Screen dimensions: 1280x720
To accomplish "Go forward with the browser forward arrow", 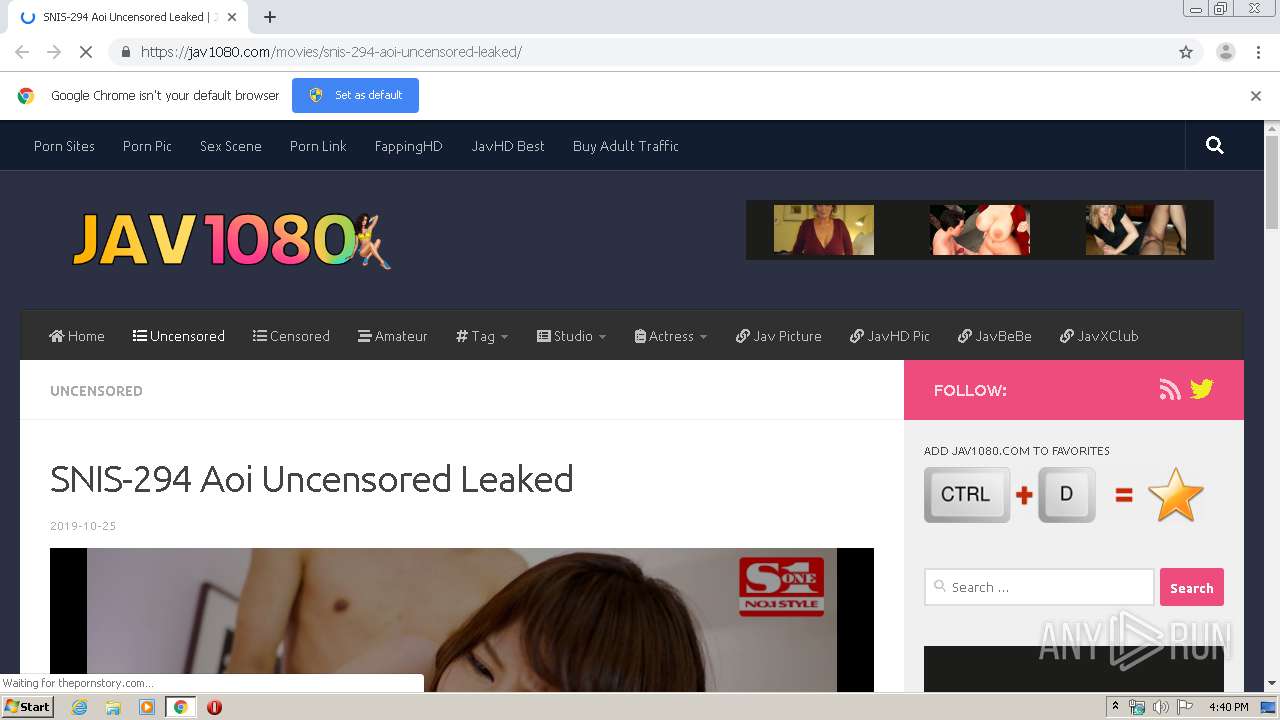I will point(54,52).
